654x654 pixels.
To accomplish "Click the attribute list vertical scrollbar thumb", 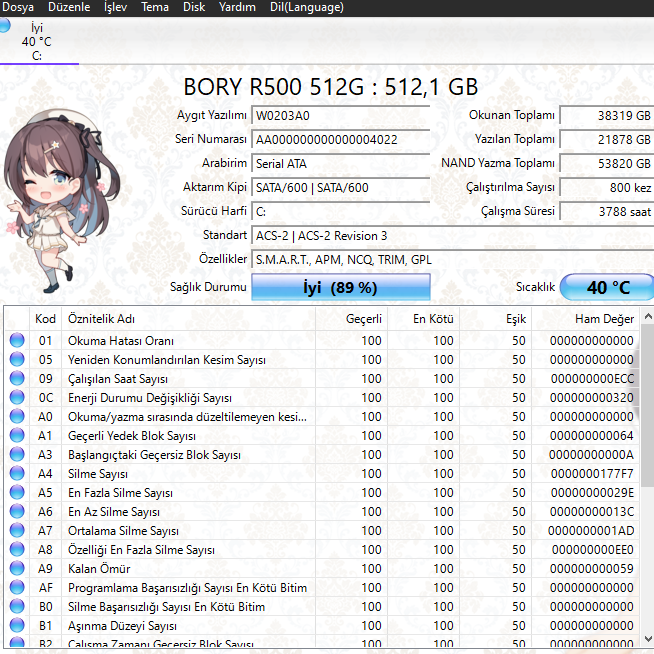I will [x=648, y=407].
